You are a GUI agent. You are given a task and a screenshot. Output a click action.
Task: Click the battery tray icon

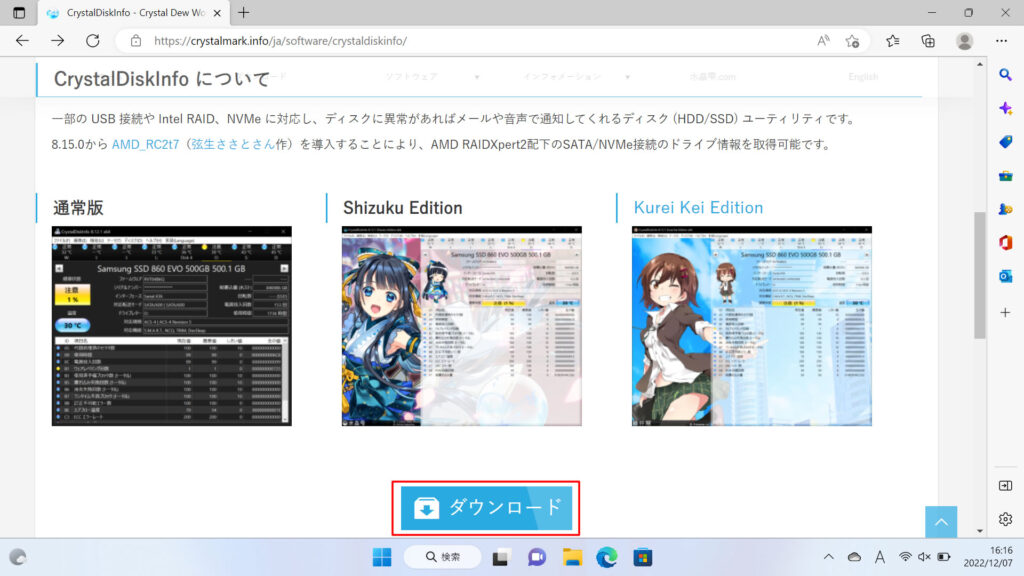944,557
